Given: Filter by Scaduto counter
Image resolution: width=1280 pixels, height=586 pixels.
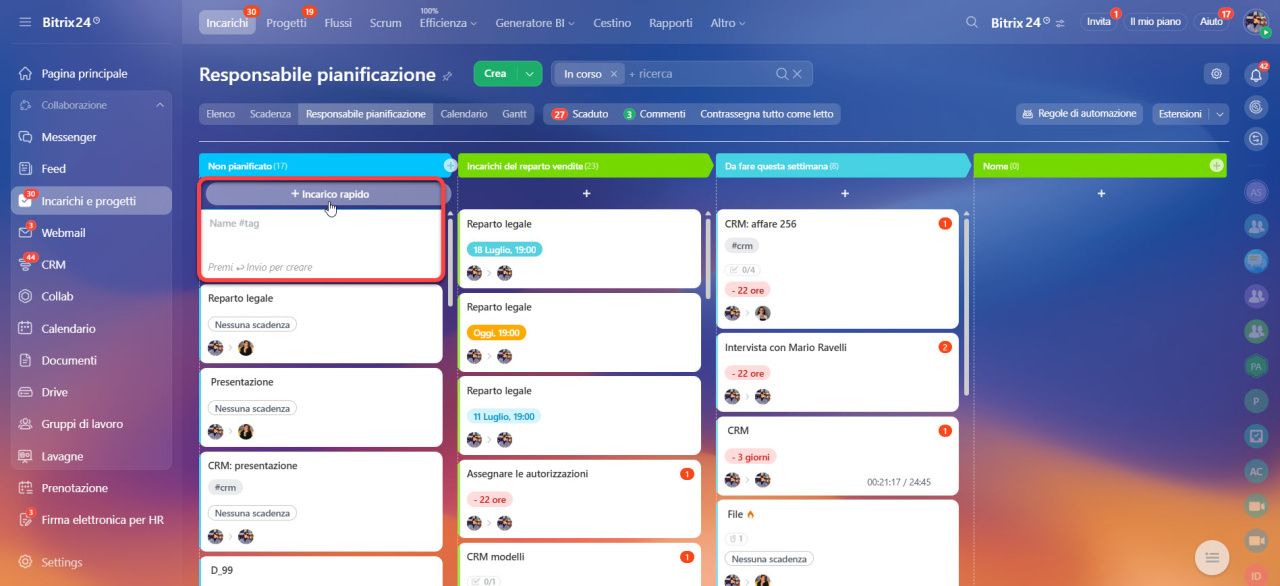Looking at the screenshot, I should 580,114.
